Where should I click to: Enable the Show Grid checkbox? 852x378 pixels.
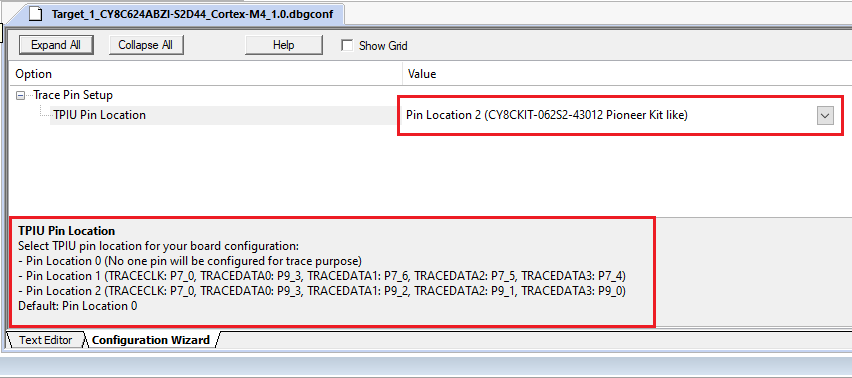pos(347,46)
